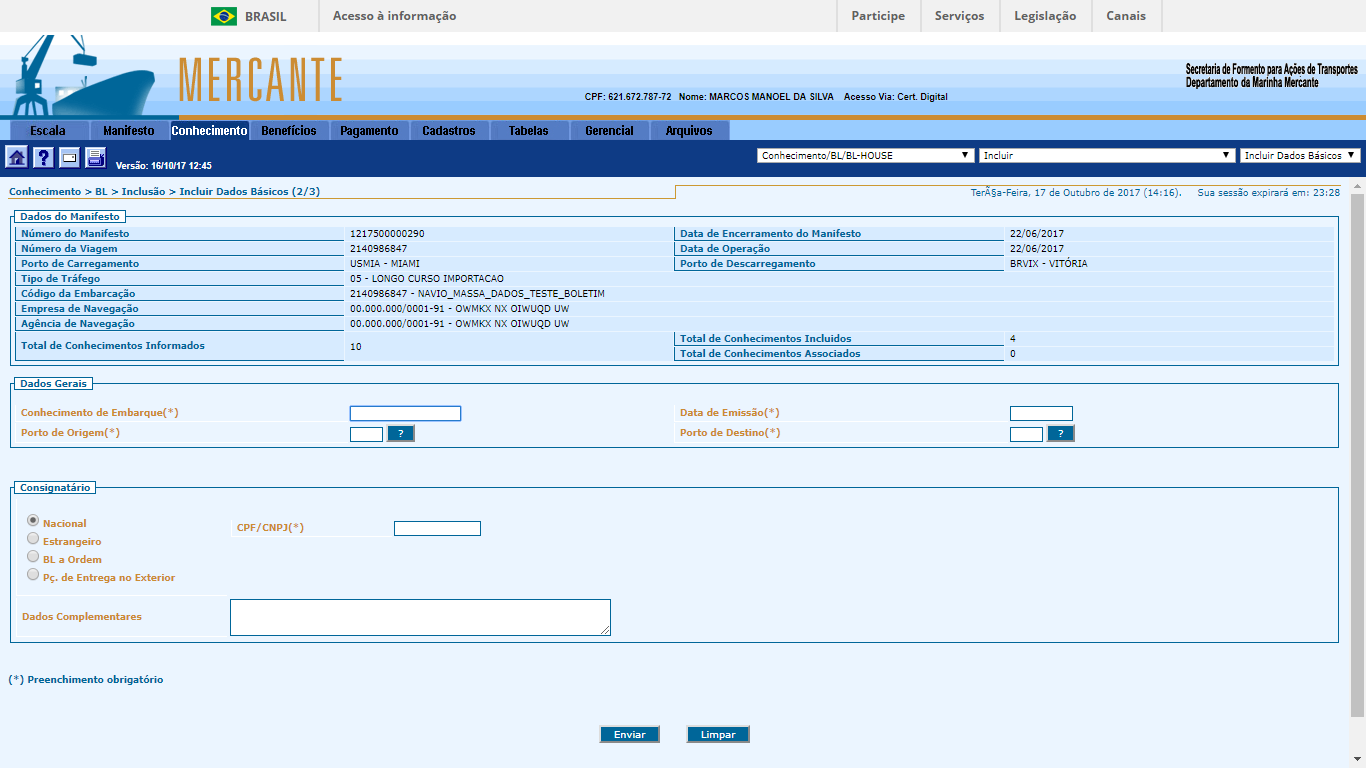Open the Serviços link

point(959,16)
